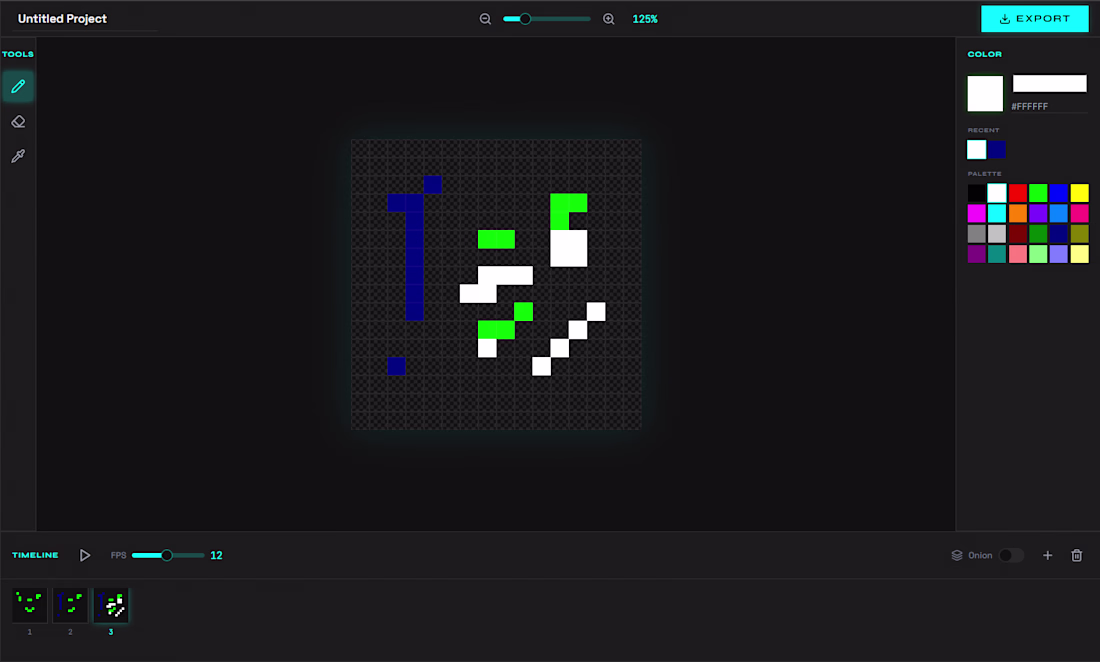
Task: Choose cyan from the palette
Action: click(997, 213)
